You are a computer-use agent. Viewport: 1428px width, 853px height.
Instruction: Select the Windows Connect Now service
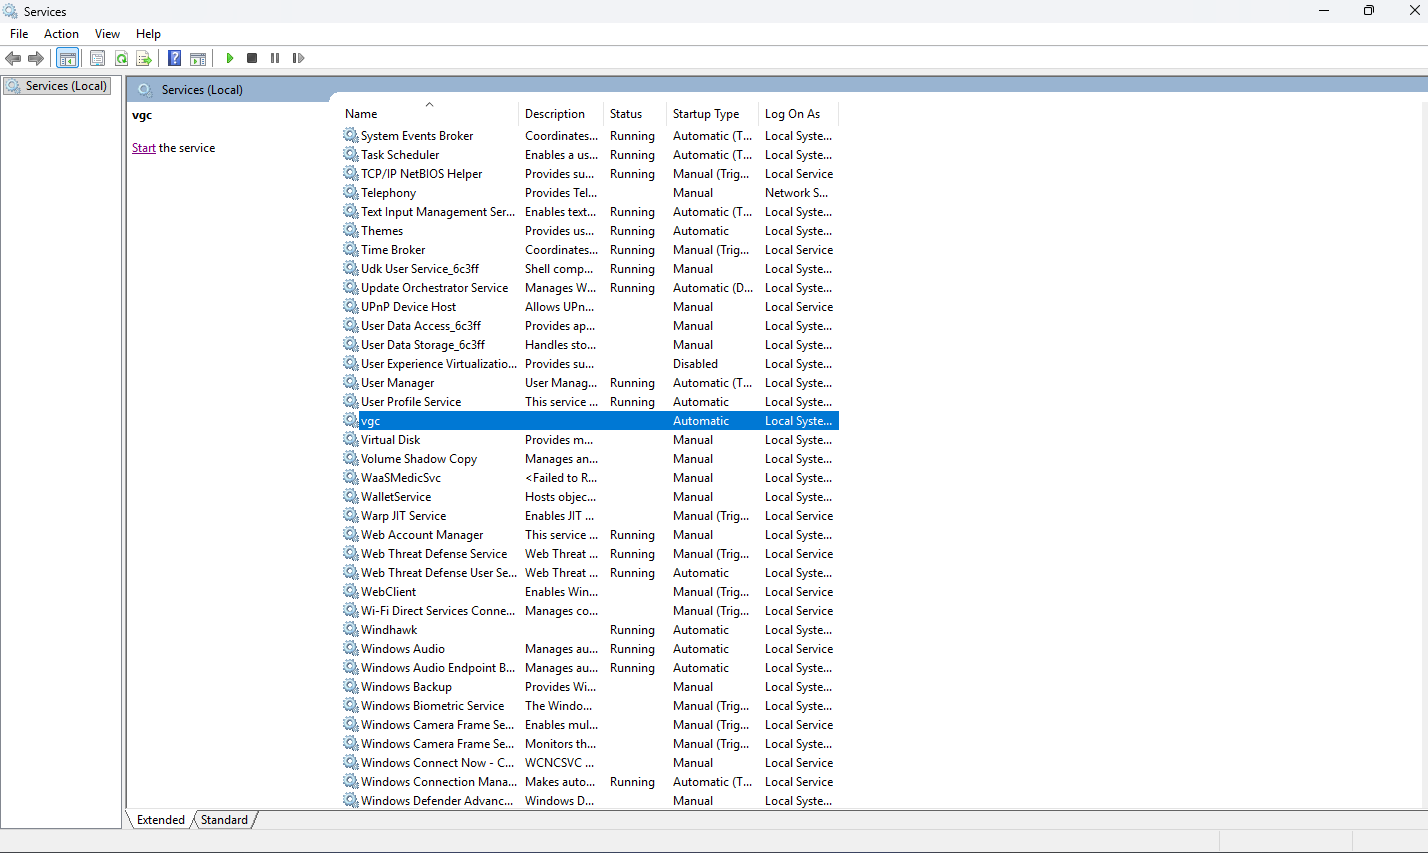pos(590,763)
